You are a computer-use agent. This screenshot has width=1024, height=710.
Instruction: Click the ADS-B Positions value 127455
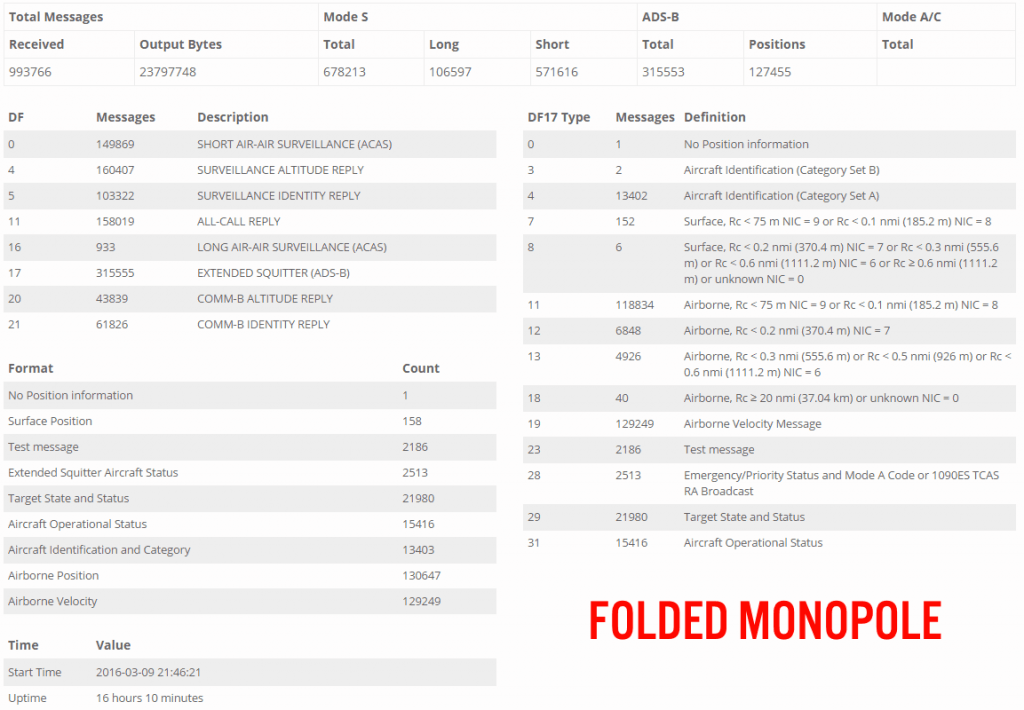pyautogui.click(x=770, y=72)
